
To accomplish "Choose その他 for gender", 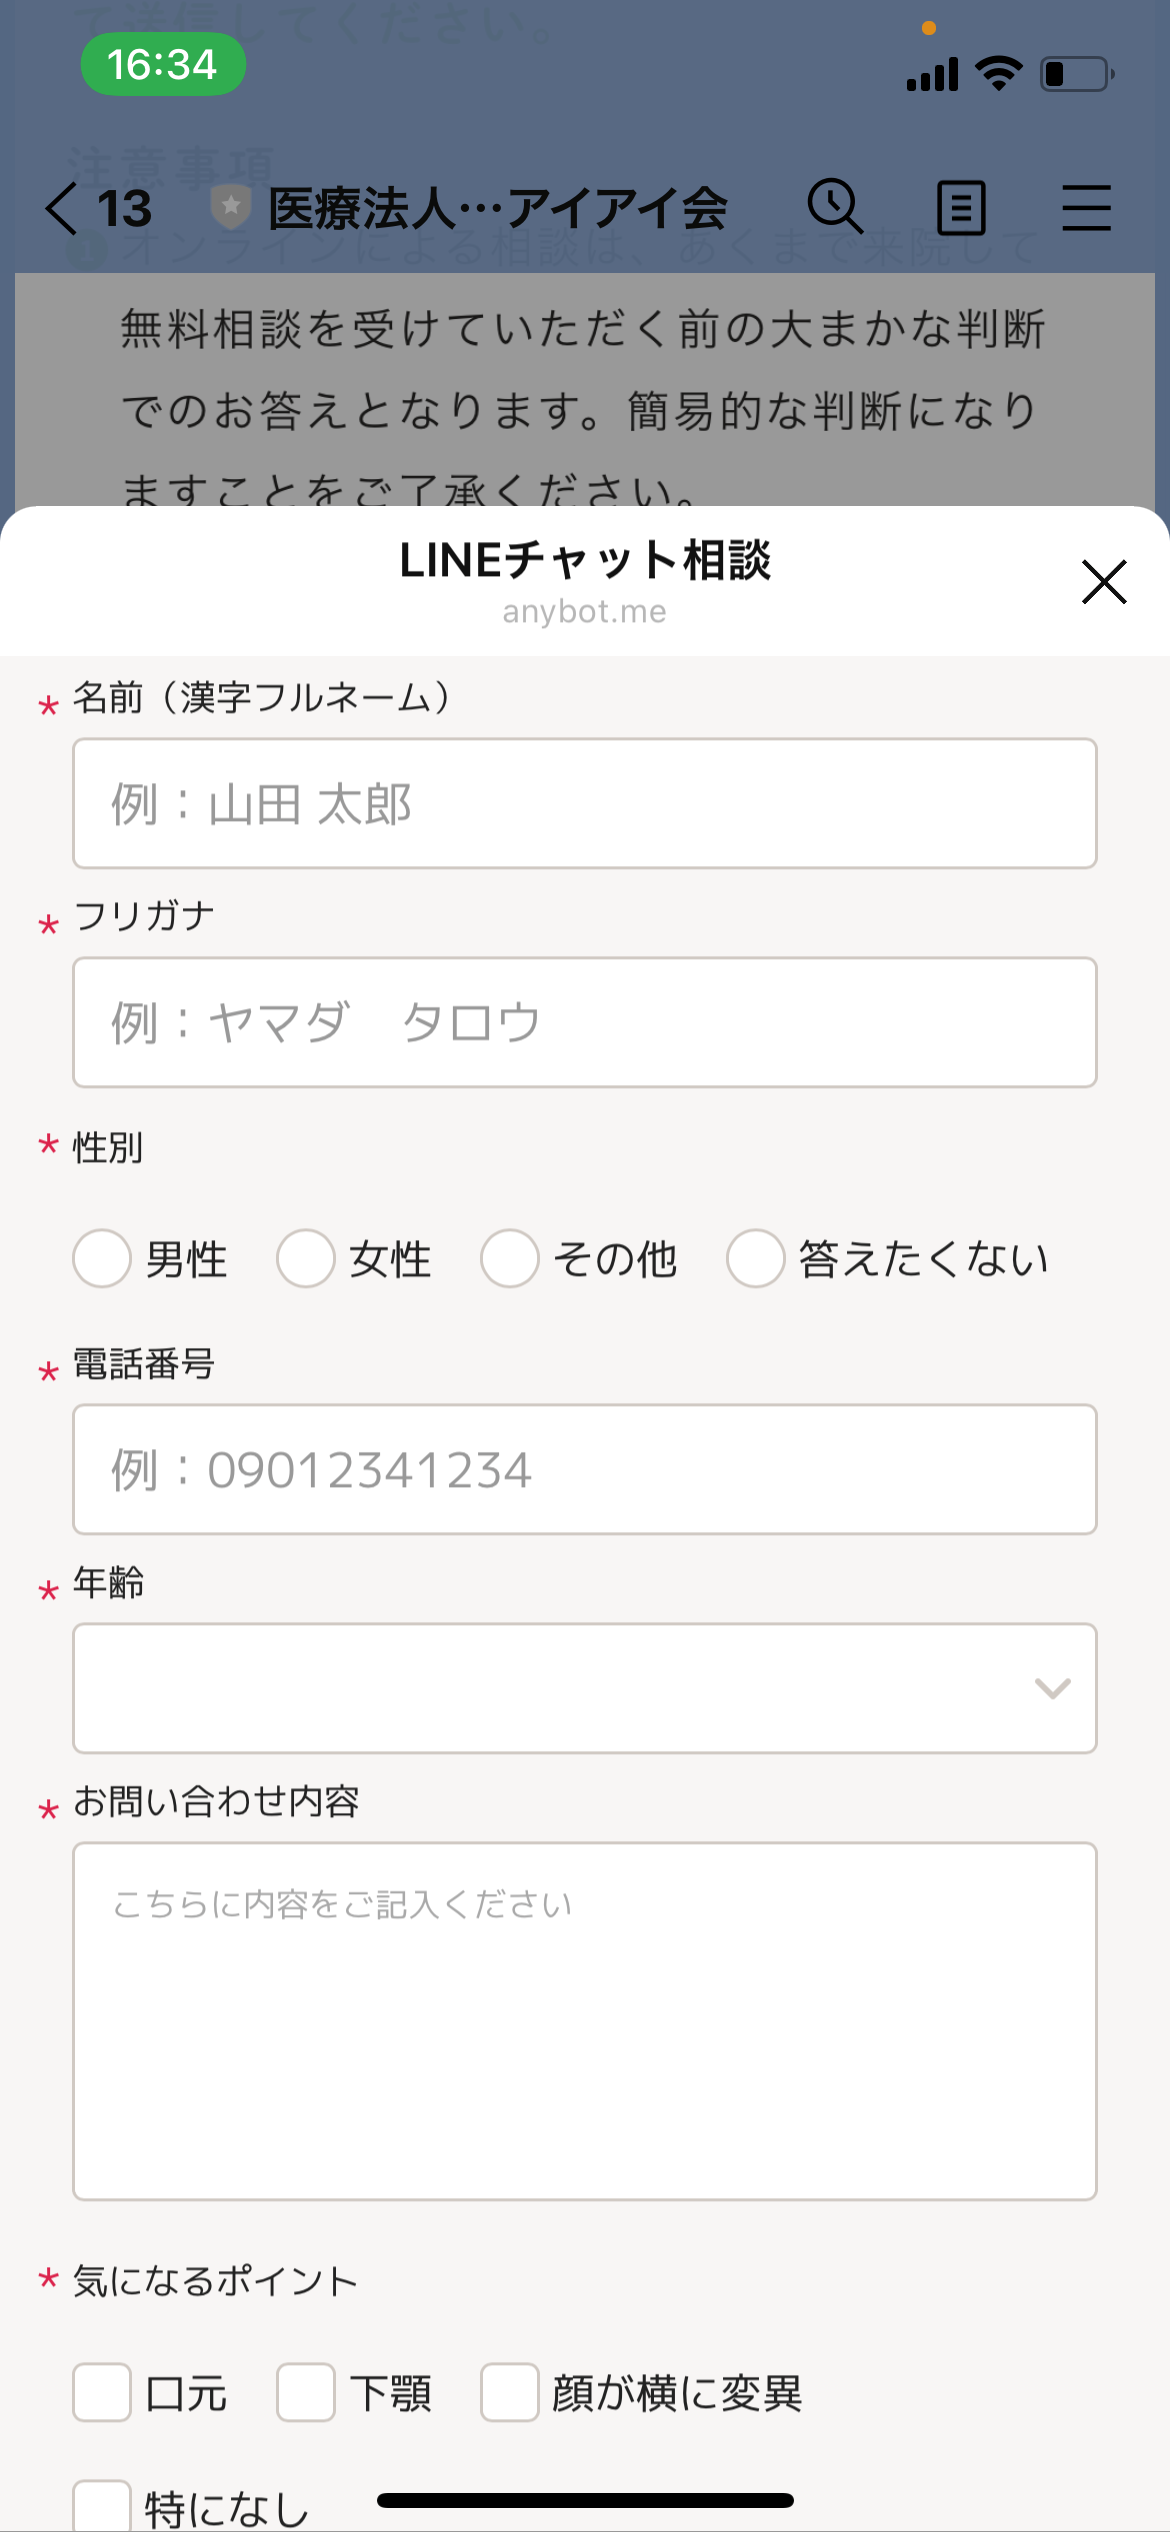I will [x=510, y=1258].
